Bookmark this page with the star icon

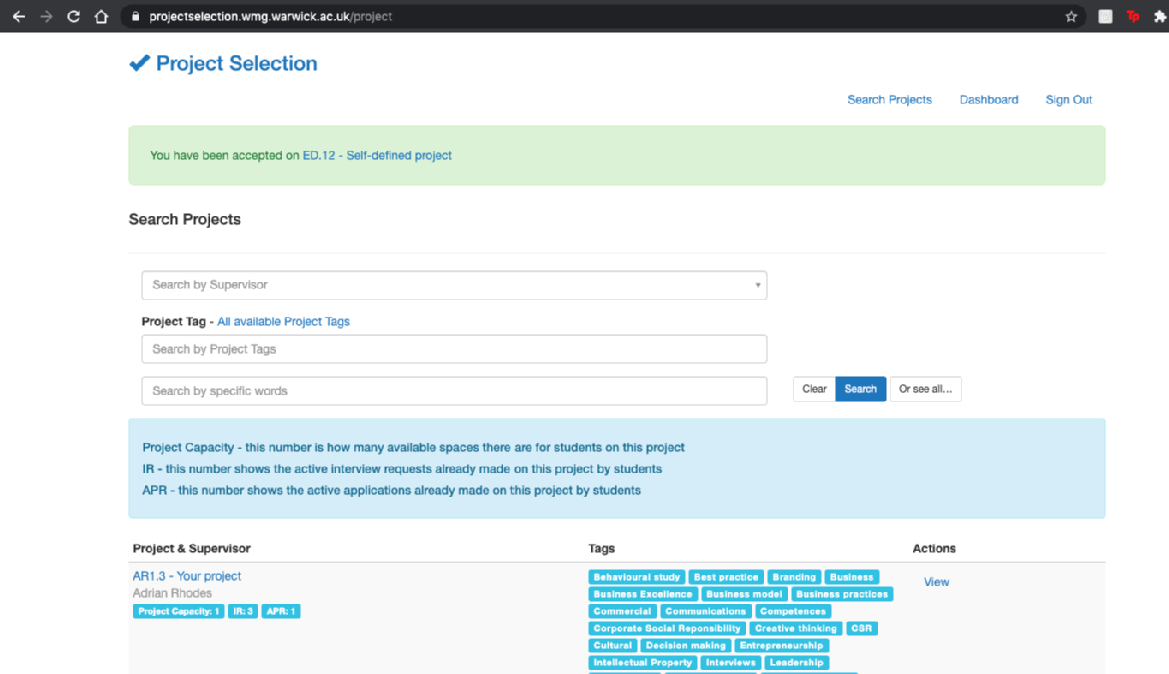click(1071, 17)
